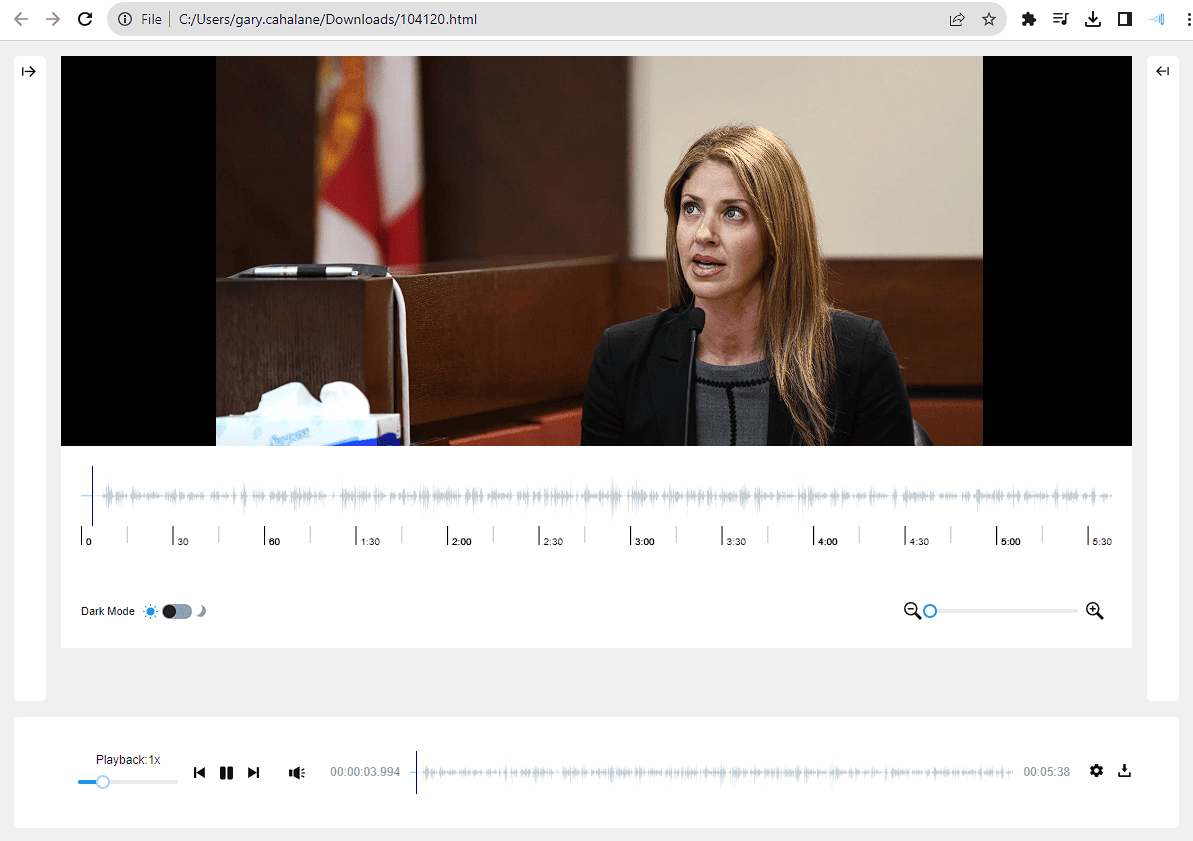1193x841 pixels.
Task: Seek to the 4:00 timeline mark
Action: coord(827,542)
